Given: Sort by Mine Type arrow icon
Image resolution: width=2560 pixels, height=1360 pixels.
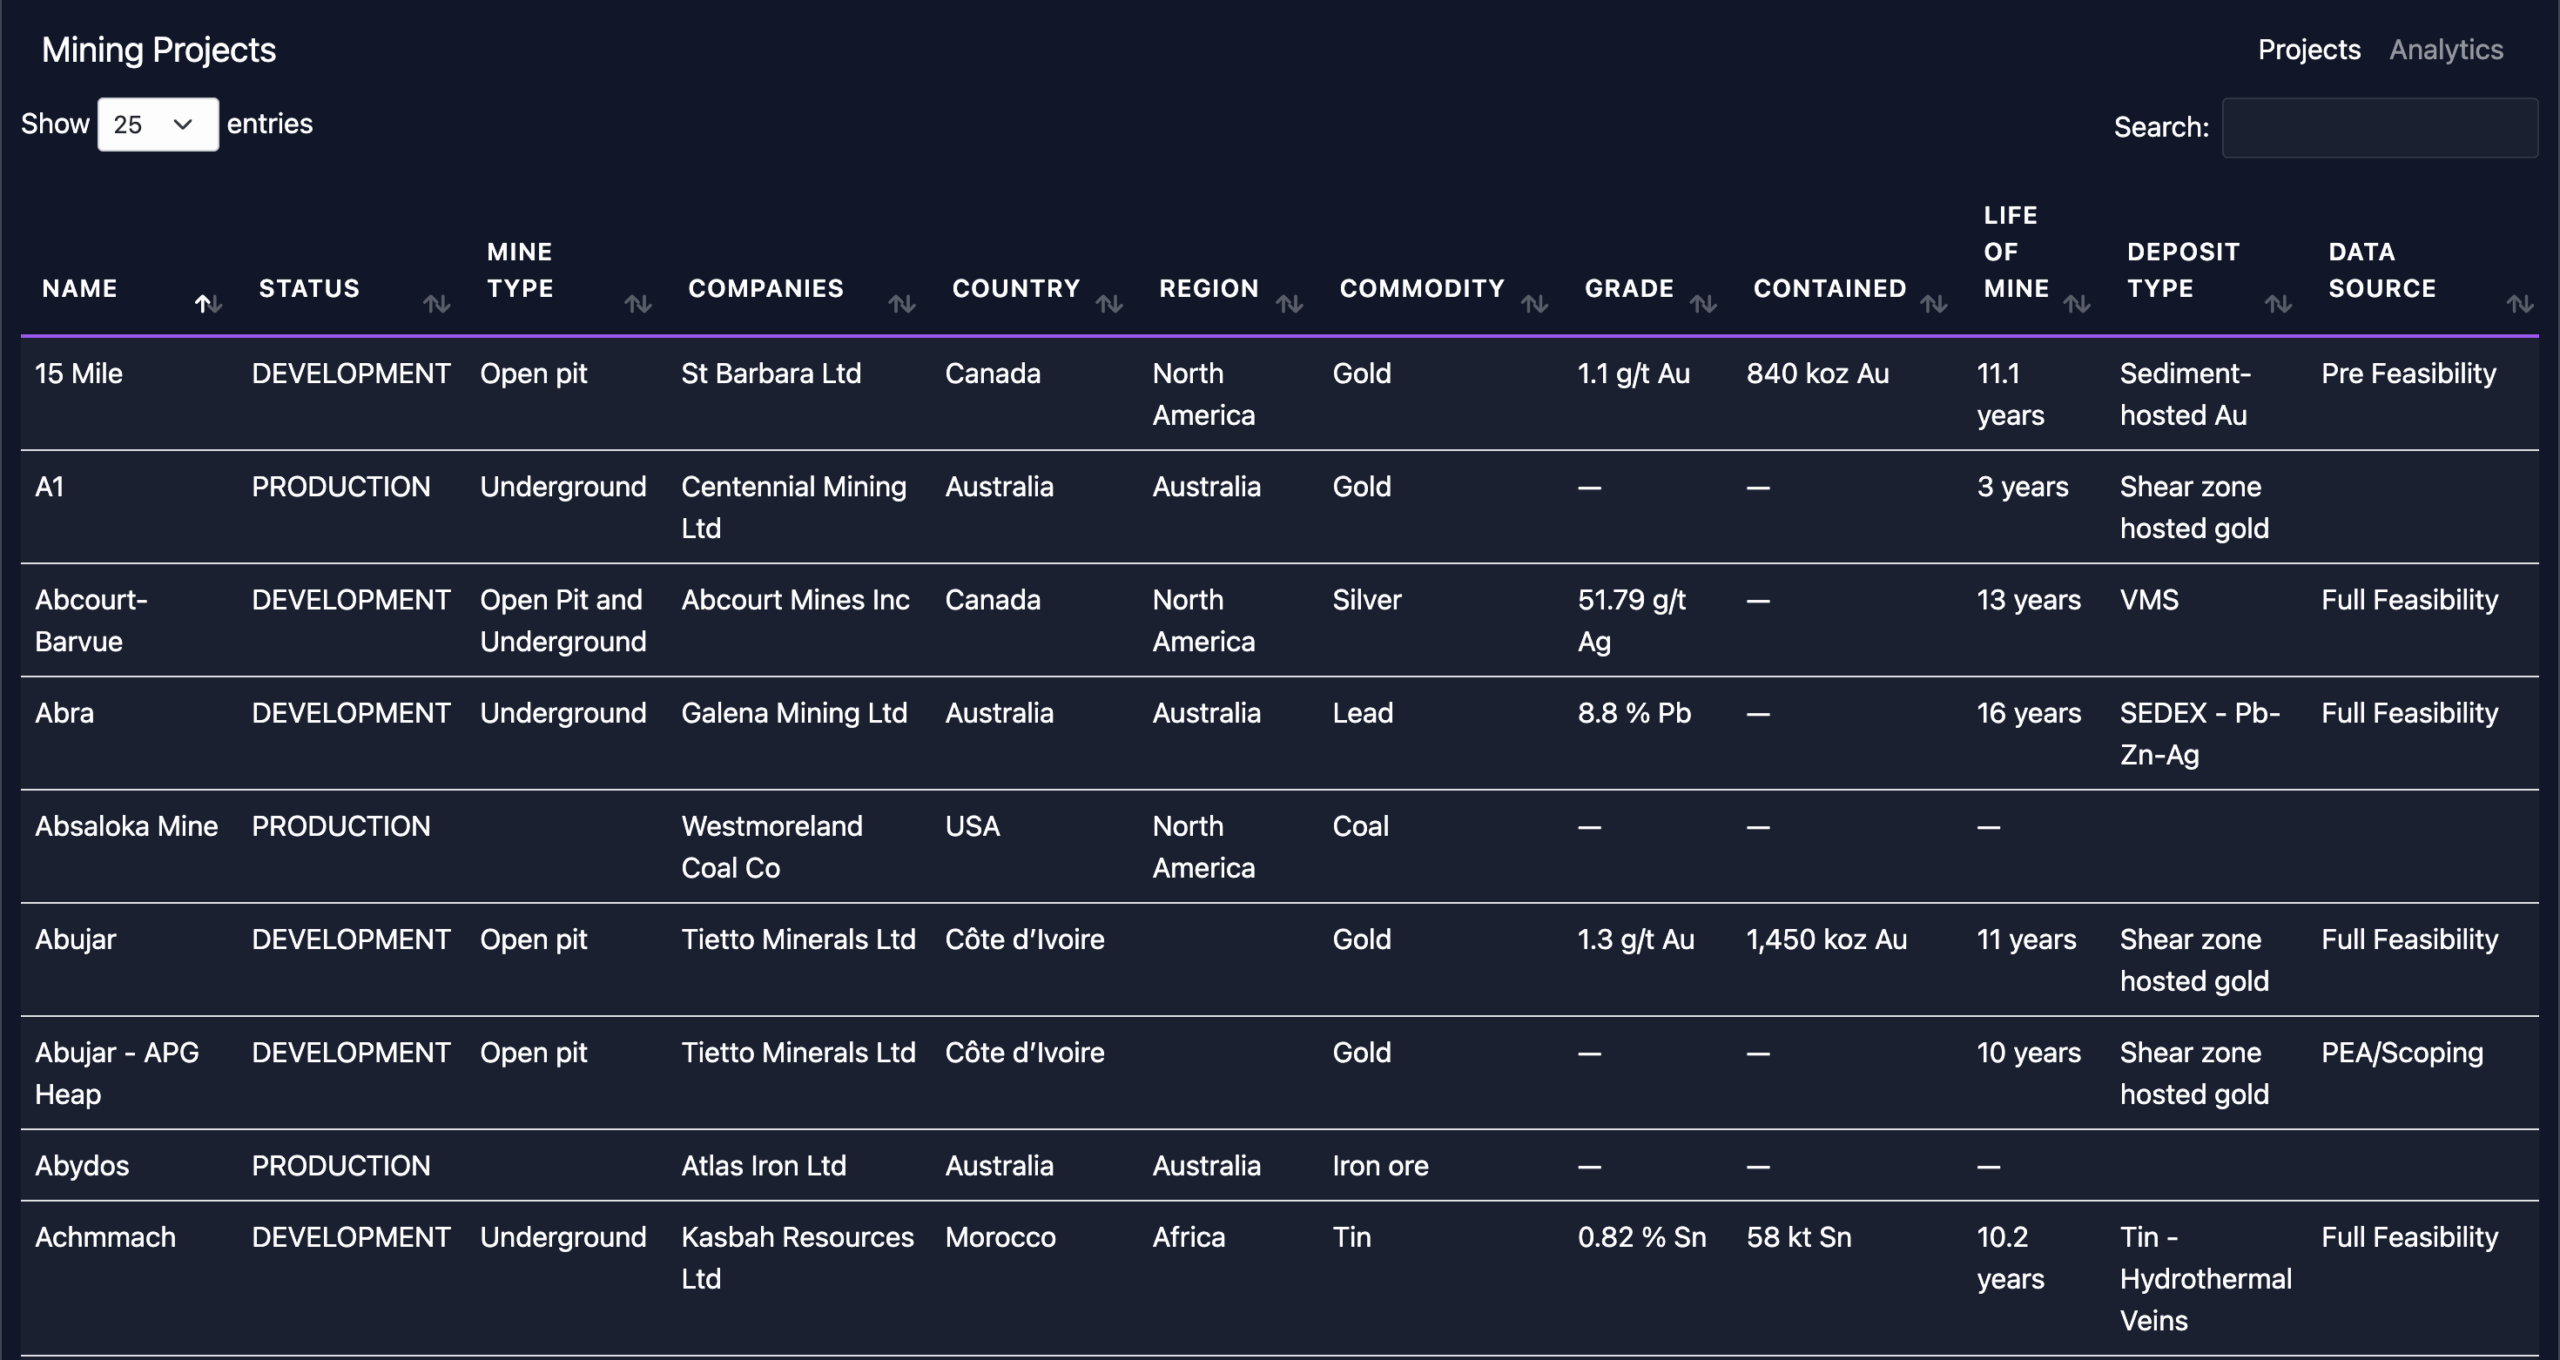Looking at the screenshot, I should click(638, 304).
